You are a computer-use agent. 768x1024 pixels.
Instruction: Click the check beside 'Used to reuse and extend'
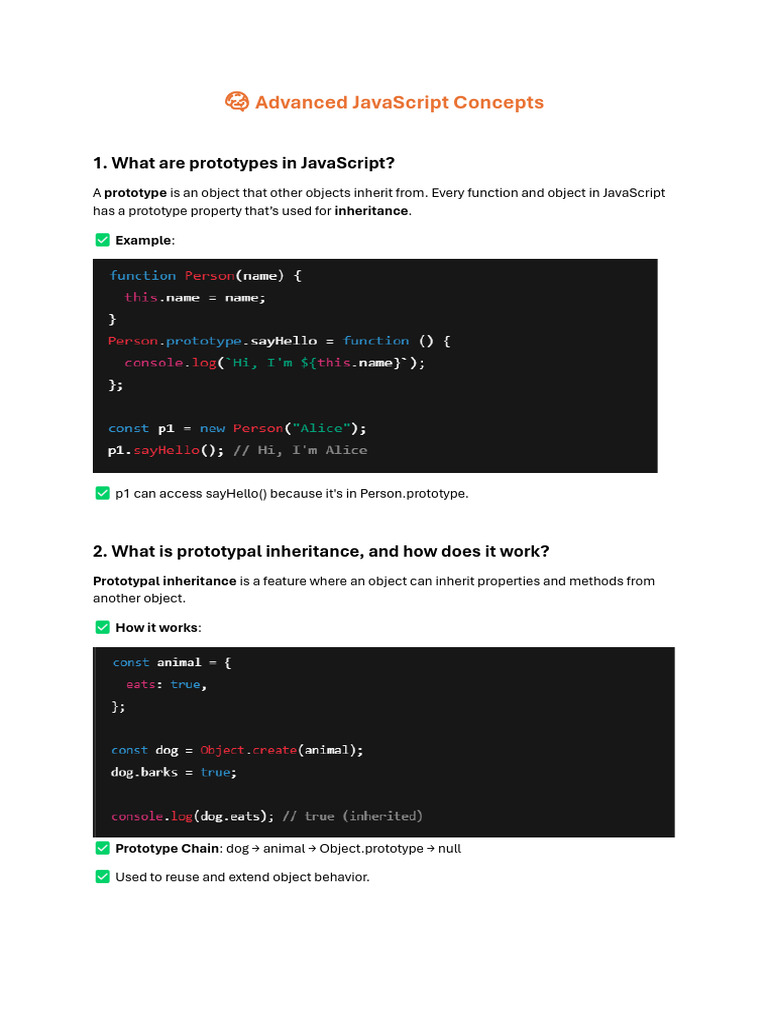(102, 877)
